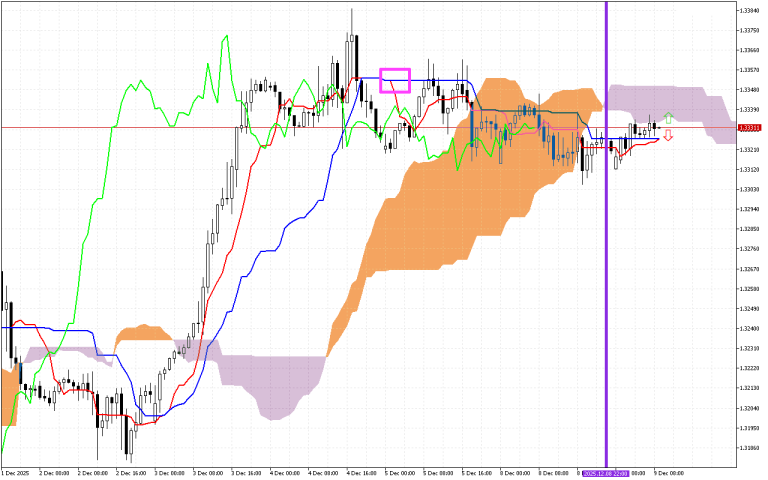768x480 pixels.
Task: Click the 1.32580 price scale label
Action: click(x=749, y=288)
